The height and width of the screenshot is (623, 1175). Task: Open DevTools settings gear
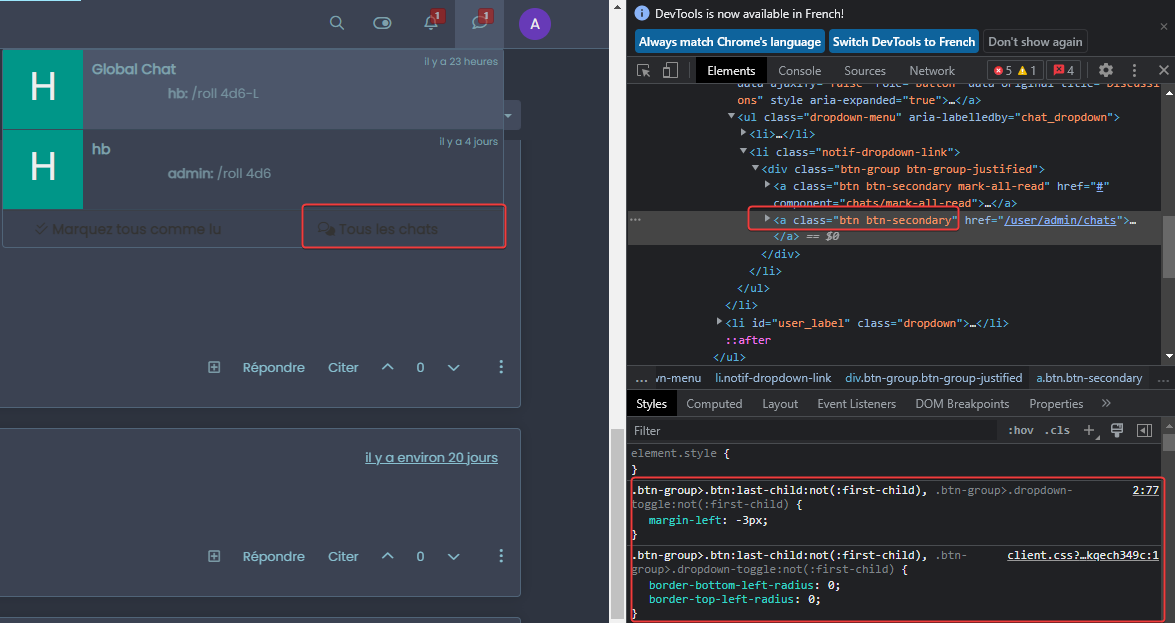click(x=1105, y=71)
